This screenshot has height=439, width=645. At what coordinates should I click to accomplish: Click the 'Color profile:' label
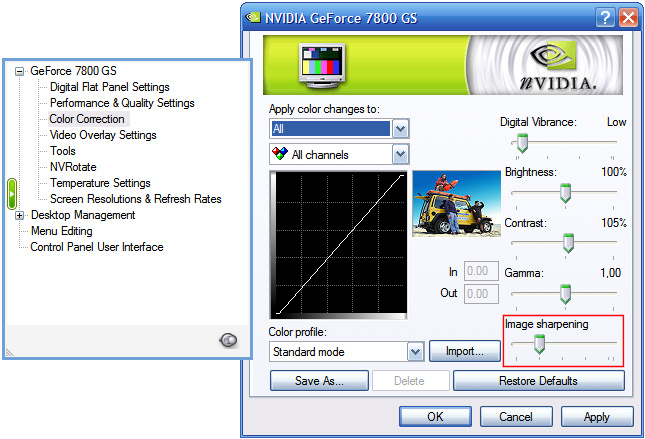tap(297, 332)
